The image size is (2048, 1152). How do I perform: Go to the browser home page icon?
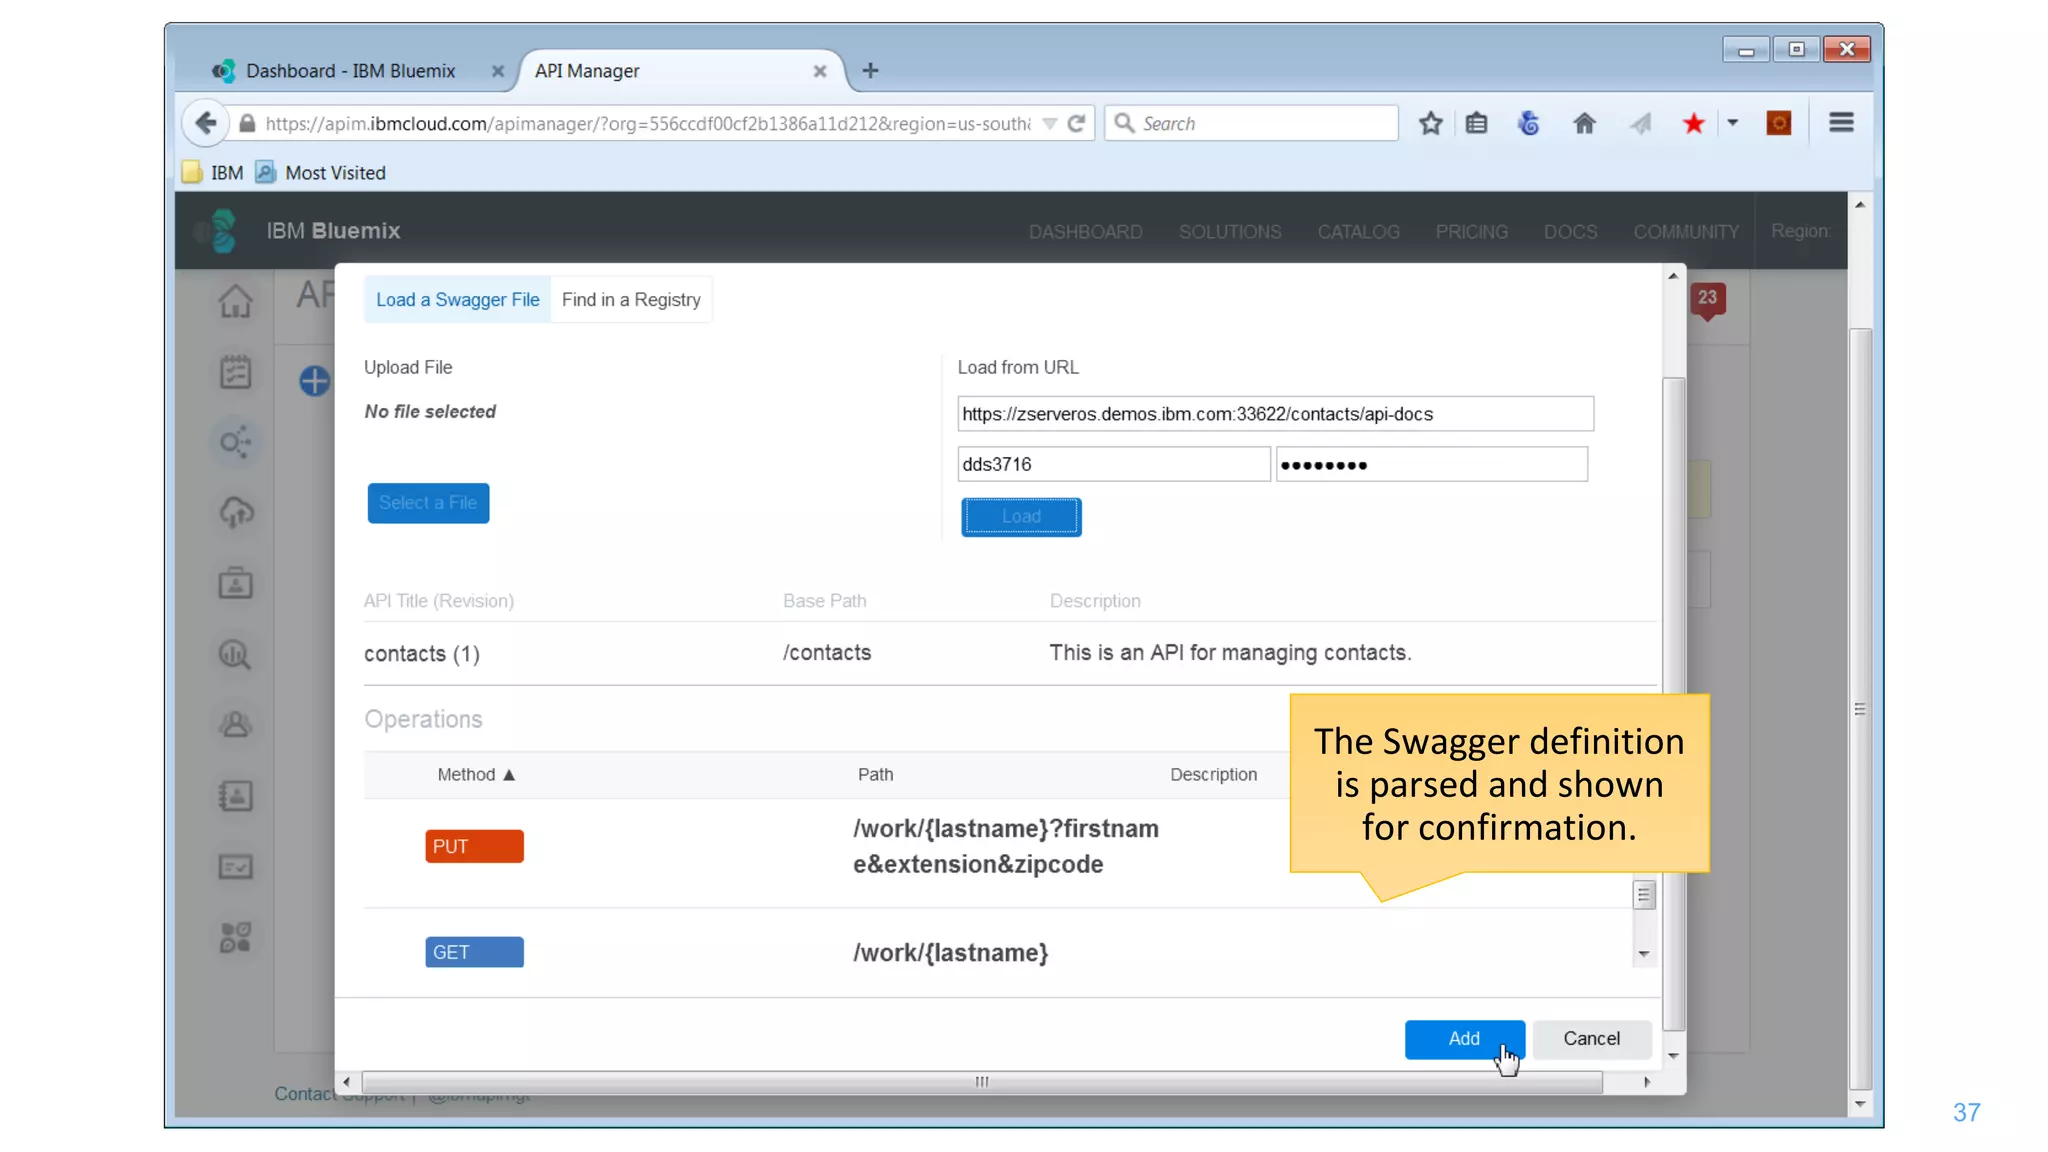pyautogui.click(x=1584, y=123)
